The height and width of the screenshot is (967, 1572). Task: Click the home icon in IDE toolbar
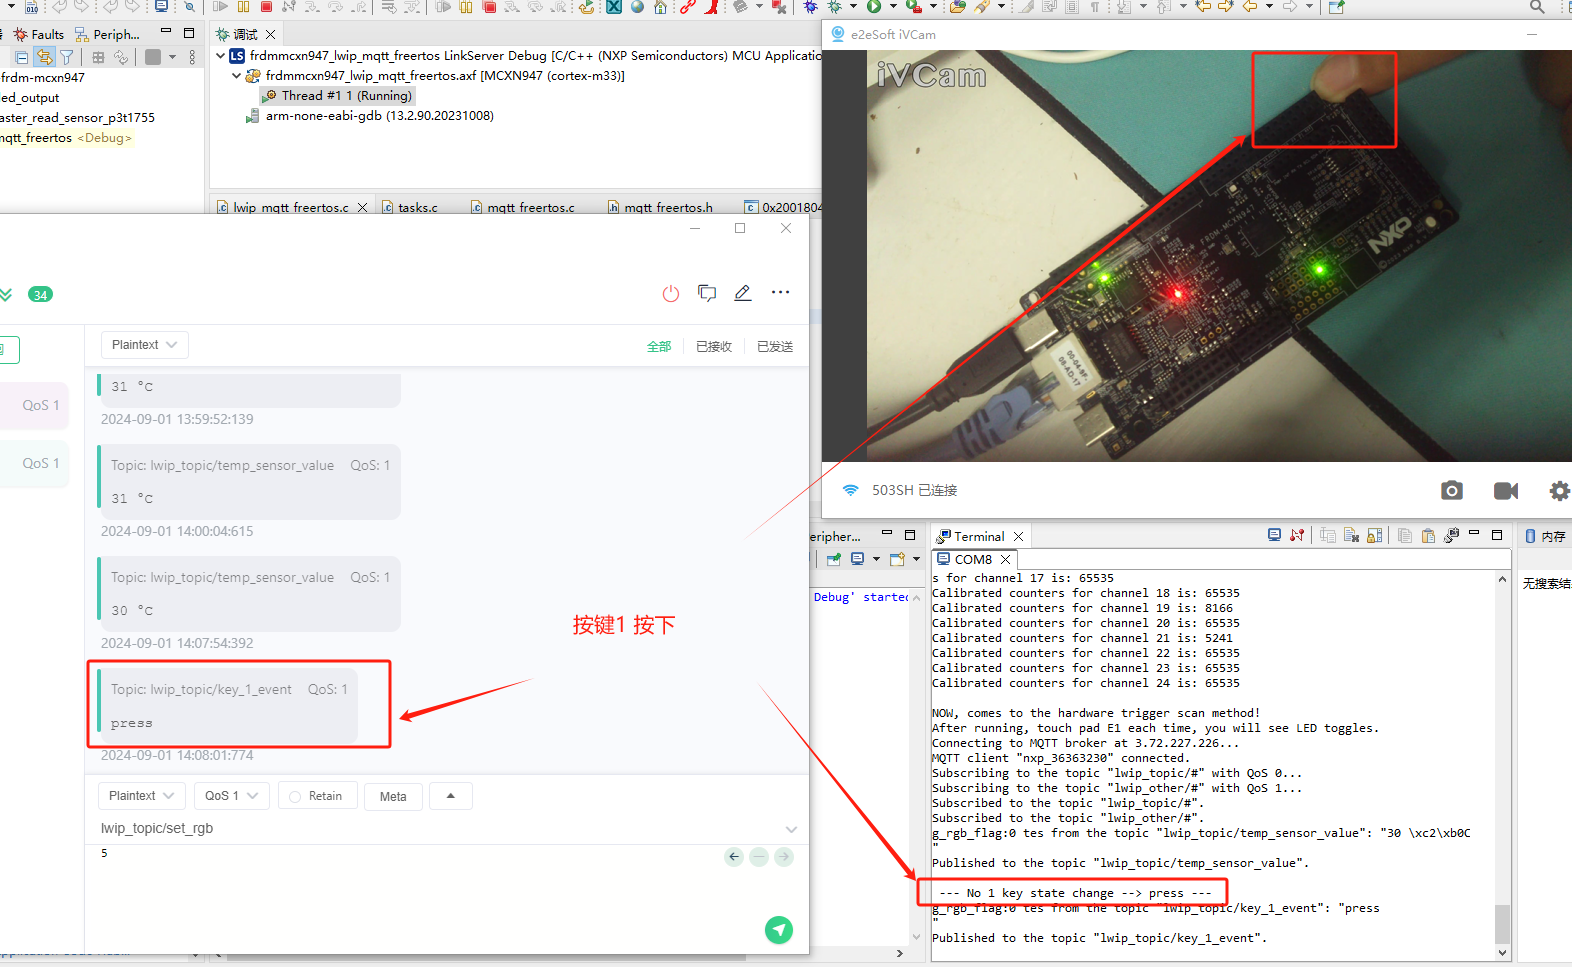click(x=660, y=6)
